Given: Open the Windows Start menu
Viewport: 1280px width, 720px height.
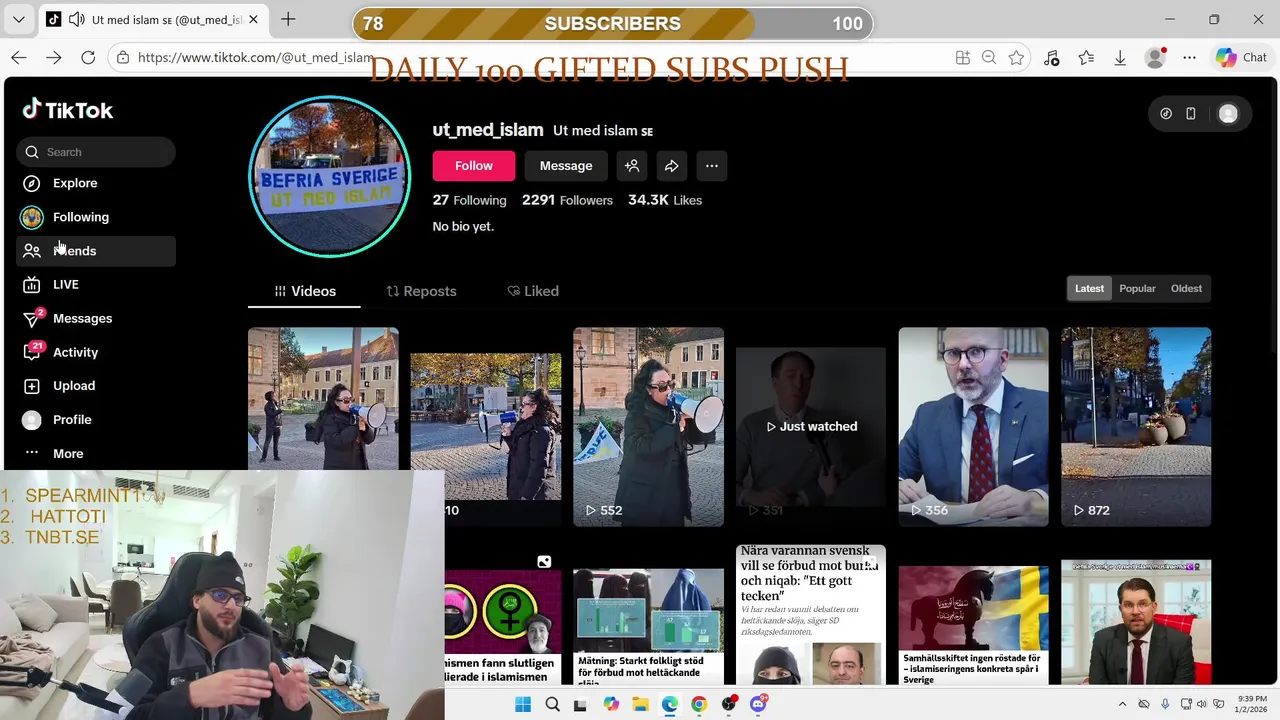Looking at the screenshot, I should point(523,704).
